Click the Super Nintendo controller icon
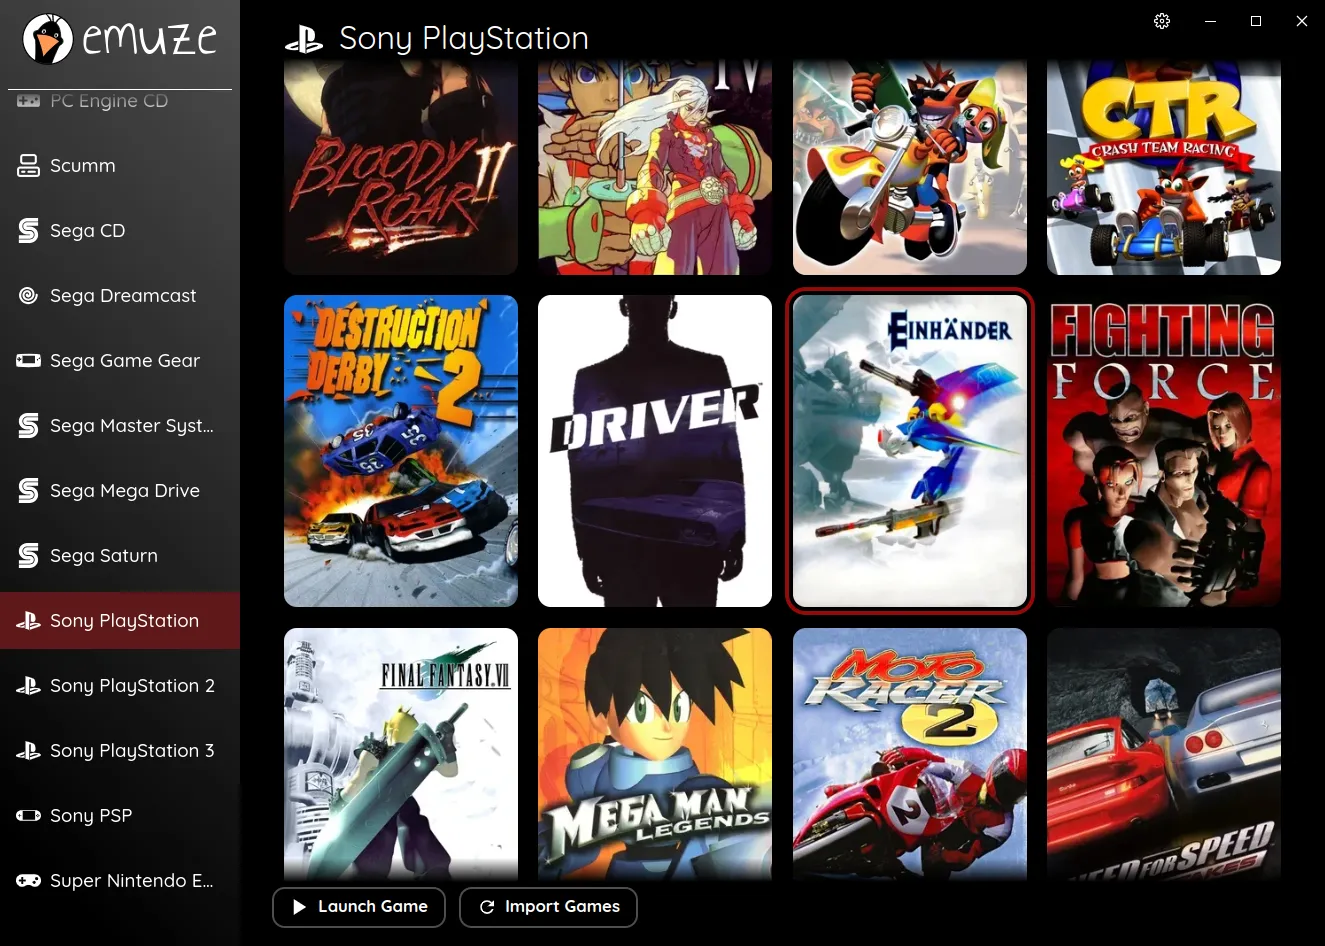Image resolution: width=1325 pixels, height=946 pixels. 28,881
